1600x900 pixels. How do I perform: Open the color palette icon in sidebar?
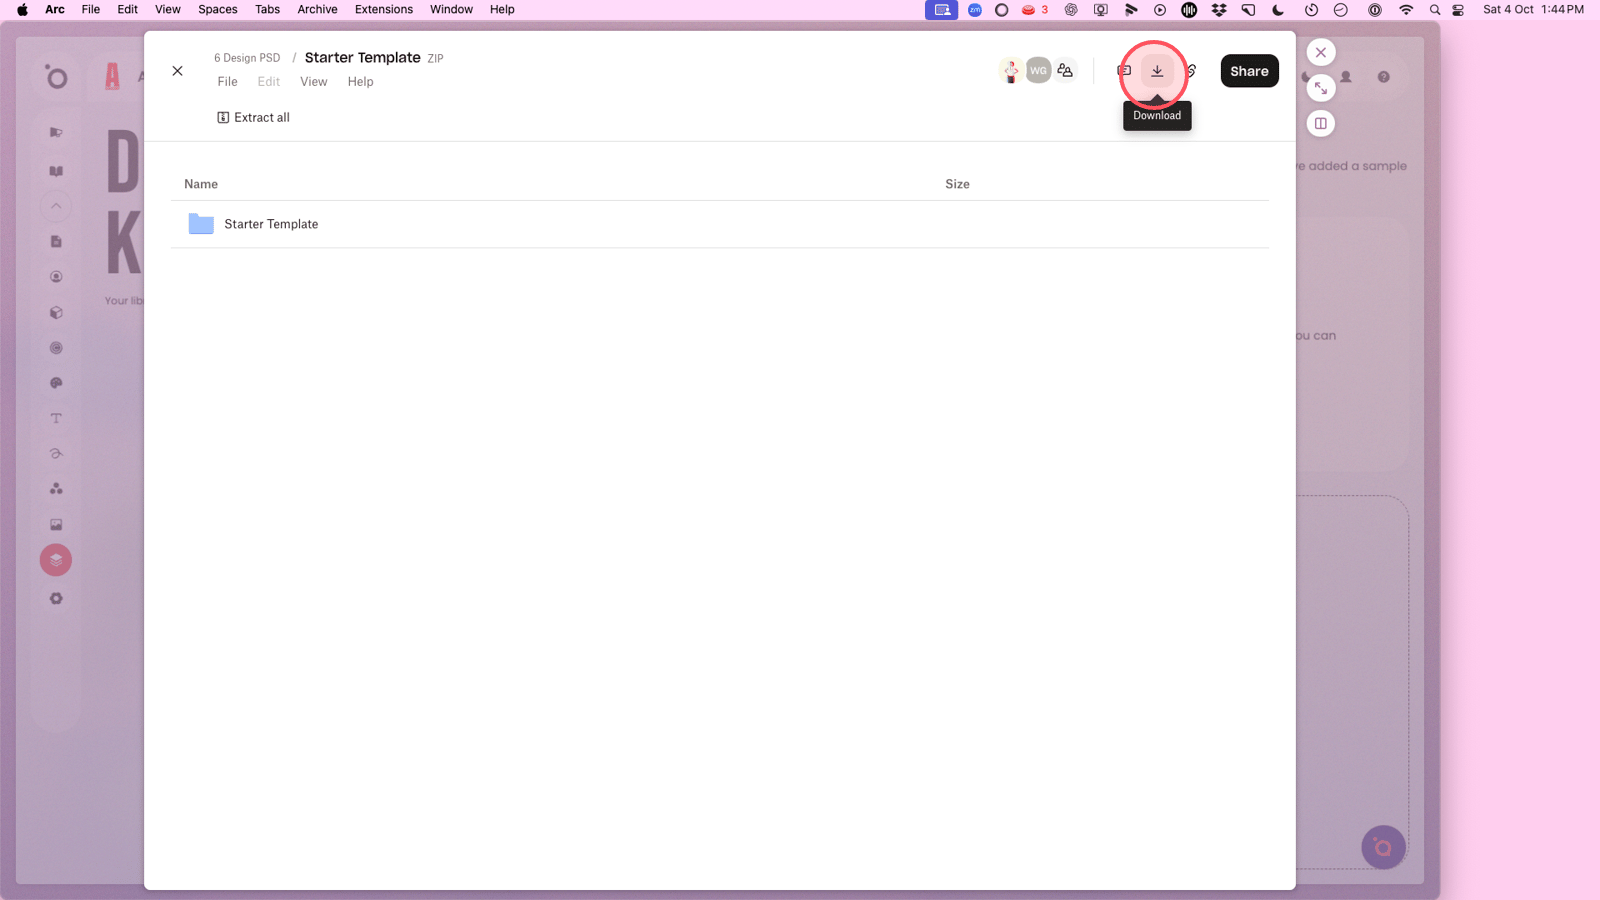[56, 383]
